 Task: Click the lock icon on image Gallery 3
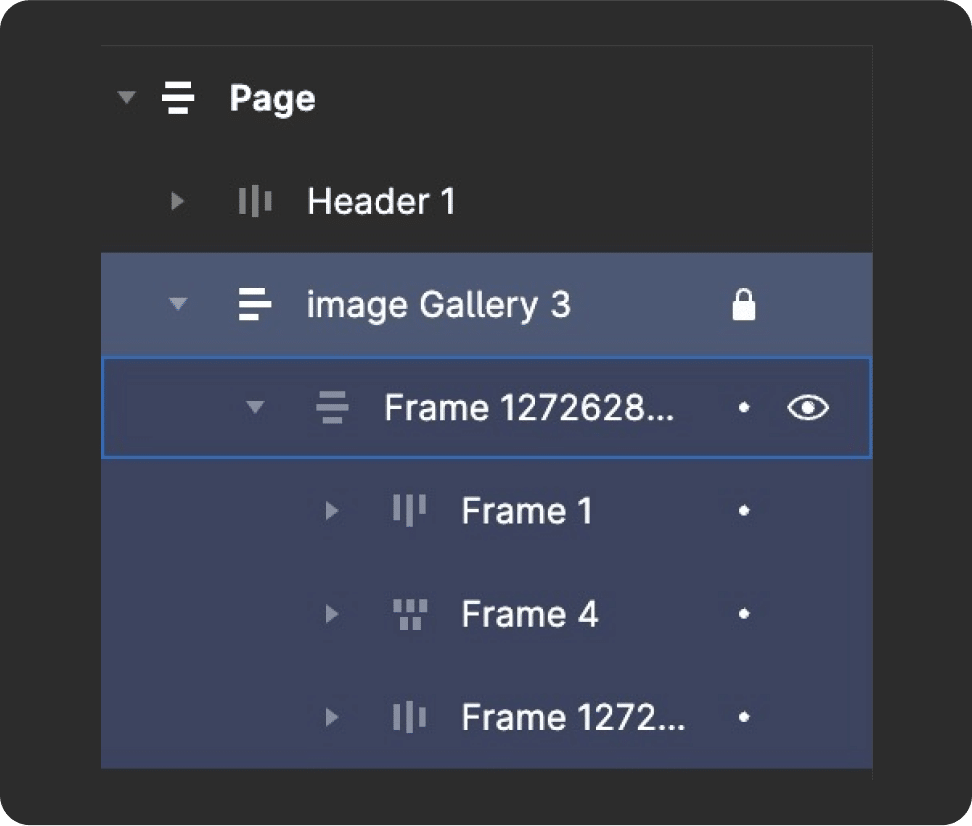coord(743,304)
